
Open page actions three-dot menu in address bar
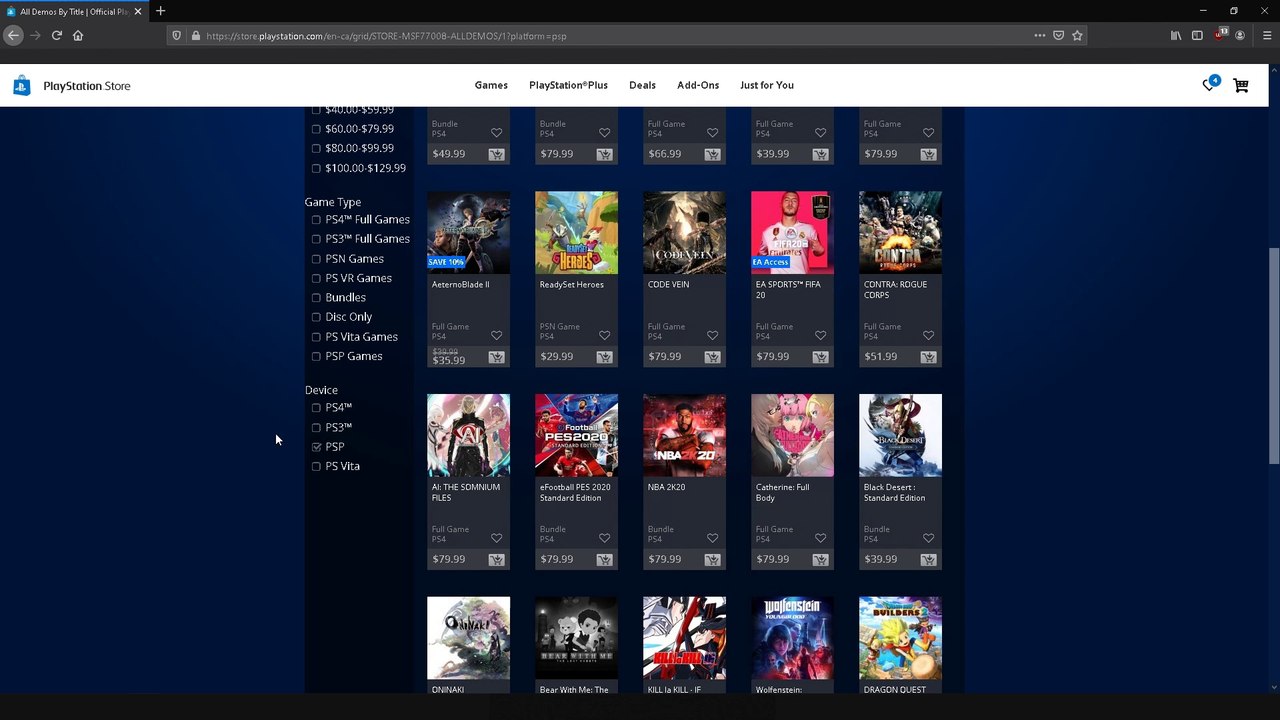tap(1040, 35)
